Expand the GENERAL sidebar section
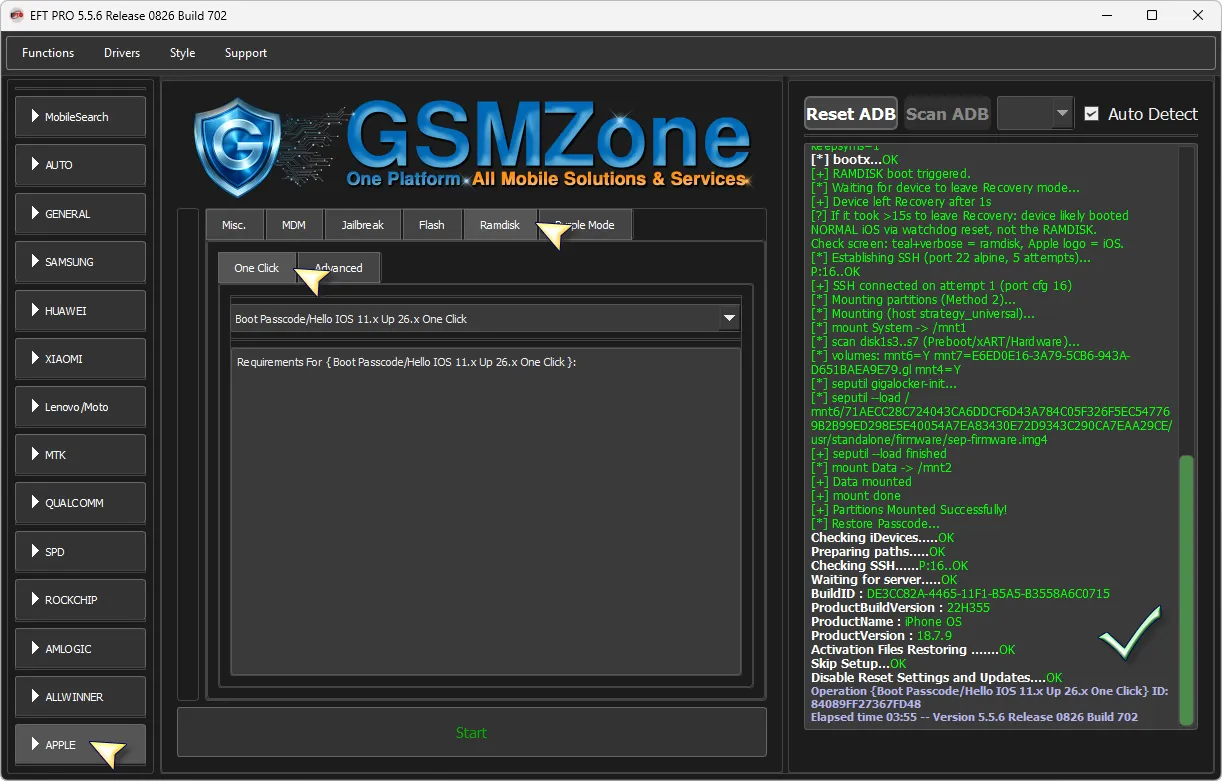This screenshot has height=781, width=1222. click(80, 214)
